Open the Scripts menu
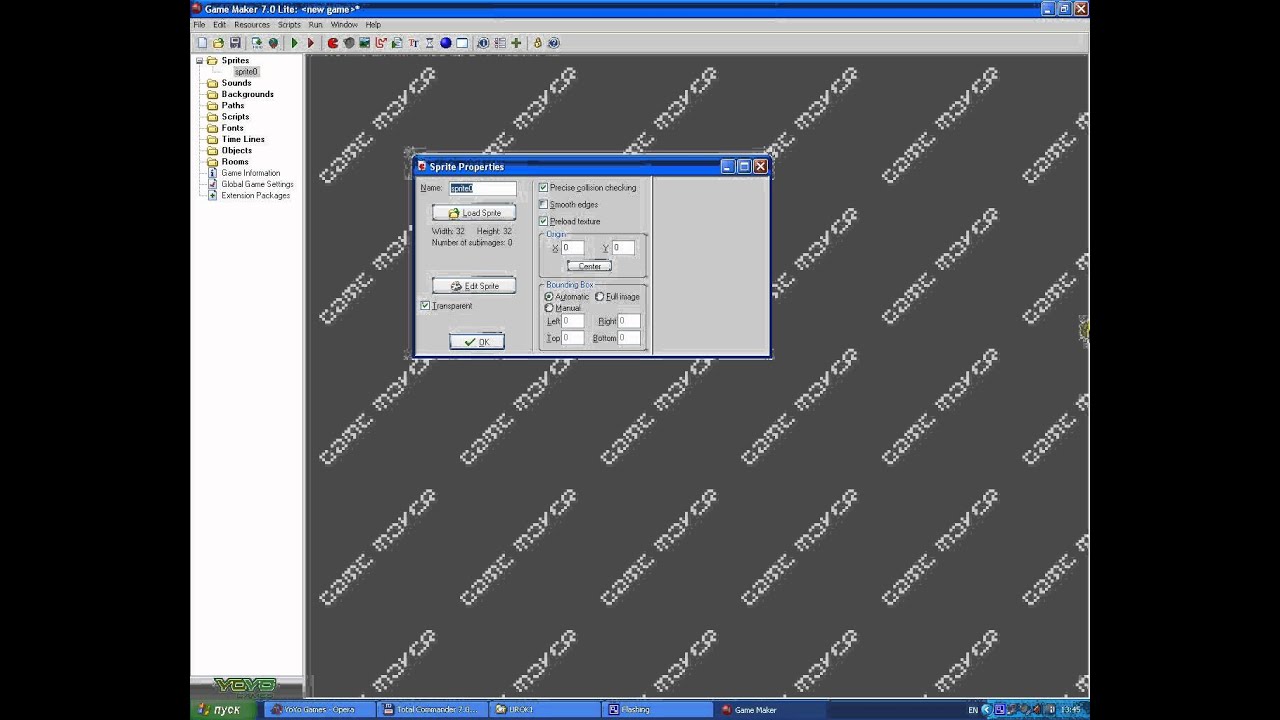This screenshot has height=720, width=1280. [x=289, y=24]
